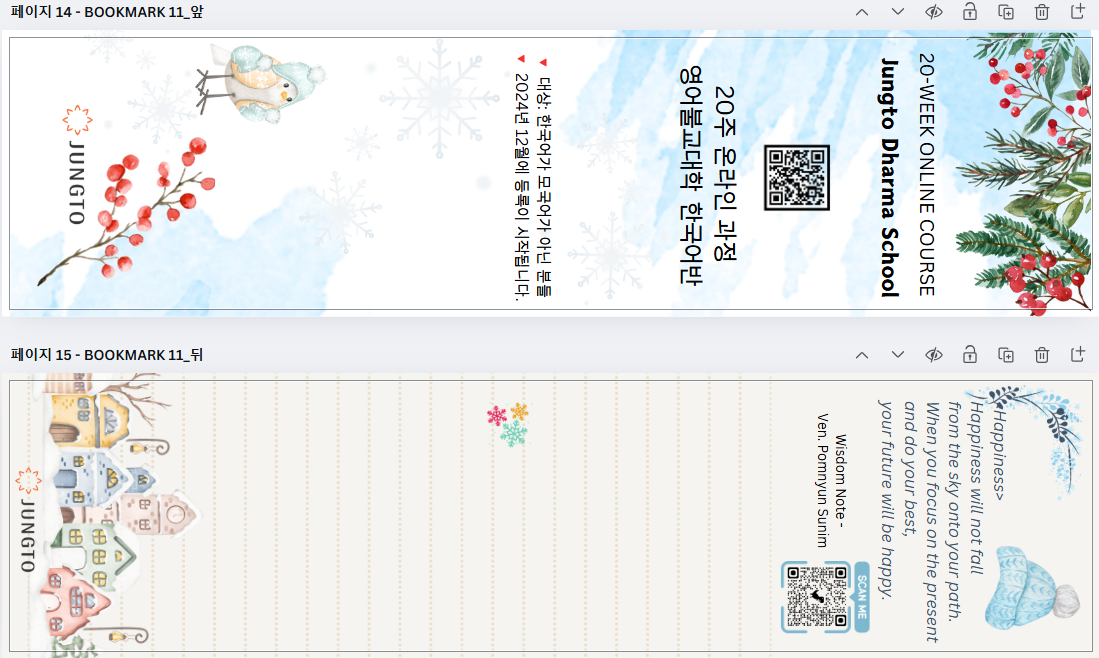Select the colorful snowflakes graphic on page 15

point(508,424)
